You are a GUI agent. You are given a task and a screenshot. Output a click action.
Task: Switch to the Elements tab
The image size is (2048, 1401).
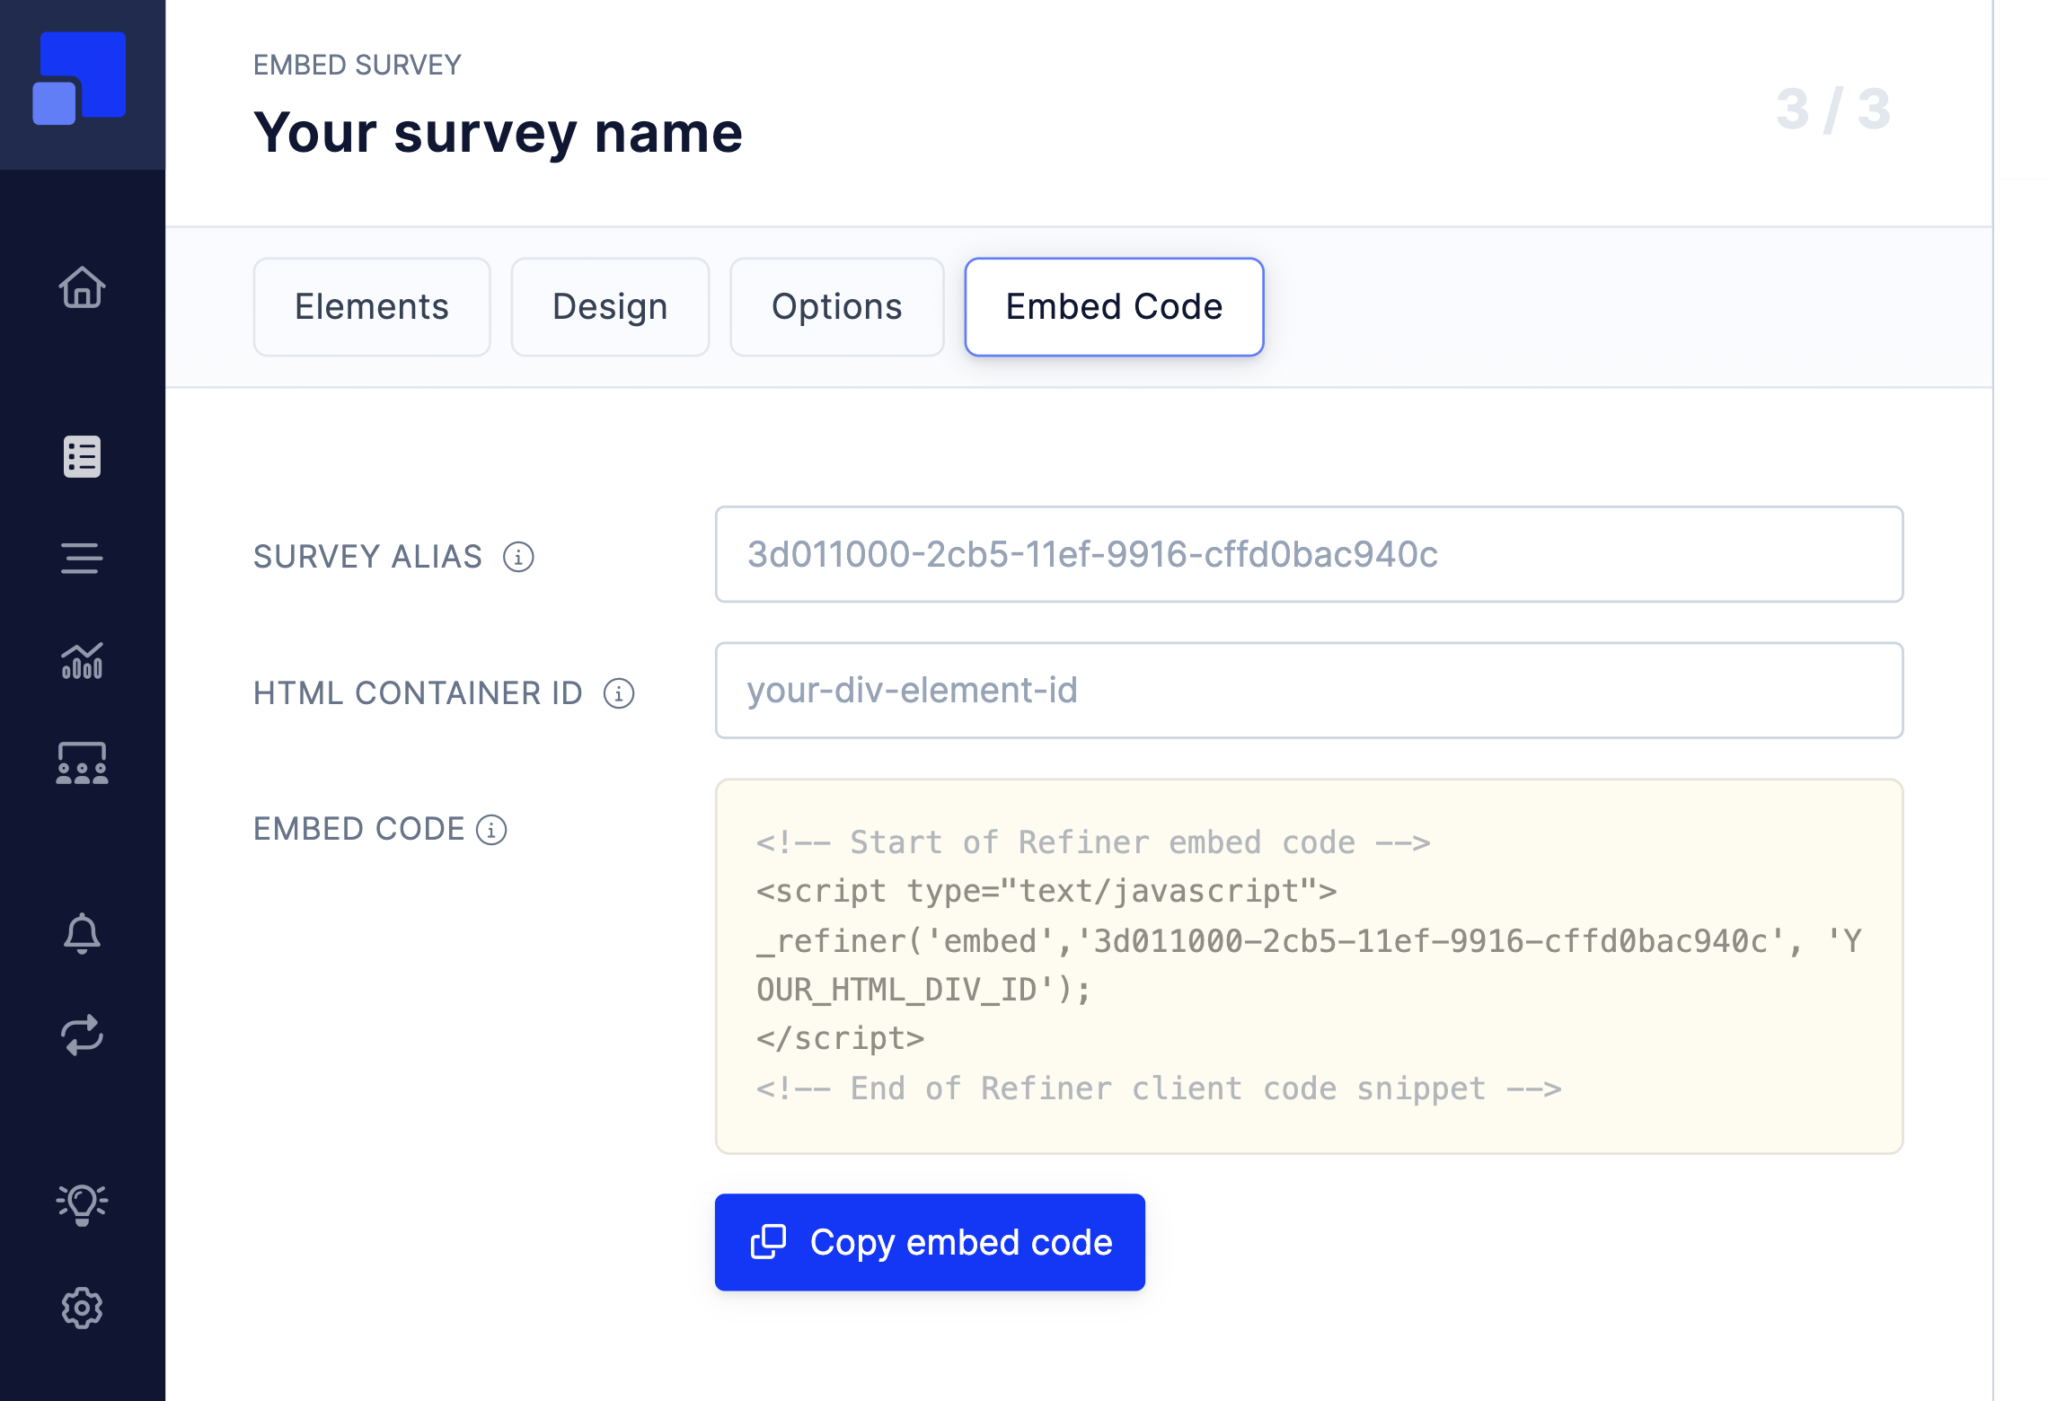pos(372,307)
